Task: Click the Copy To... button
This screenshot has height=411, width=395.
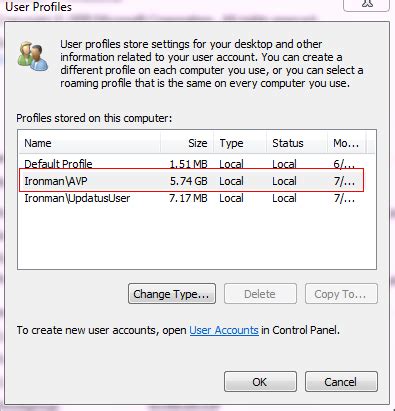Action: click(x=341, y=294)
